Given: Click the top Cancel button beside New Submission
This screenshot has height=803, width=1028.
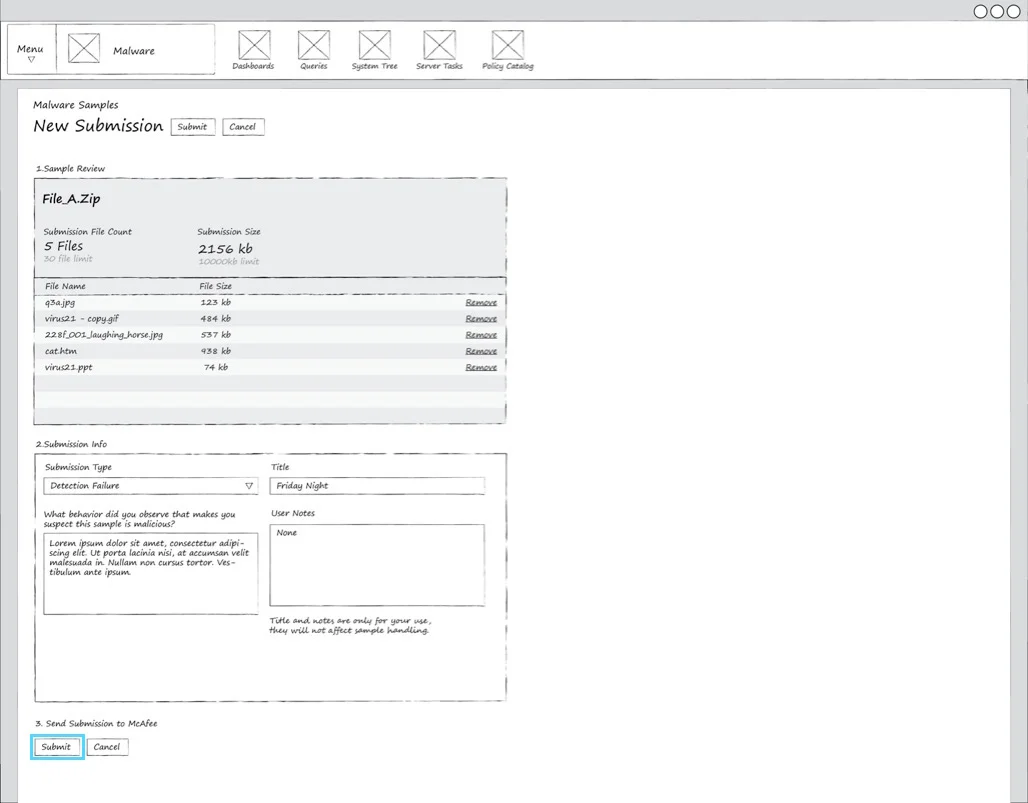Looking at the screenshot, I should click(243, 127).
